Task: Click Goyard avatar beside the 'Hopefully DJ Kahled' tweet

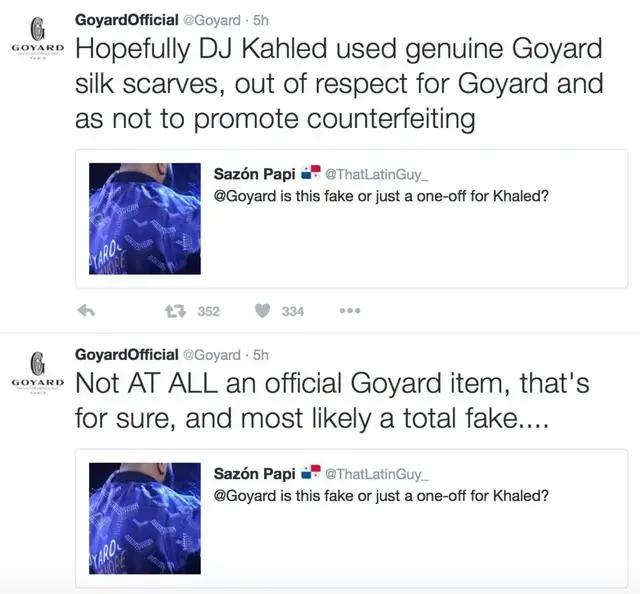Action: (x=37, y=40)
